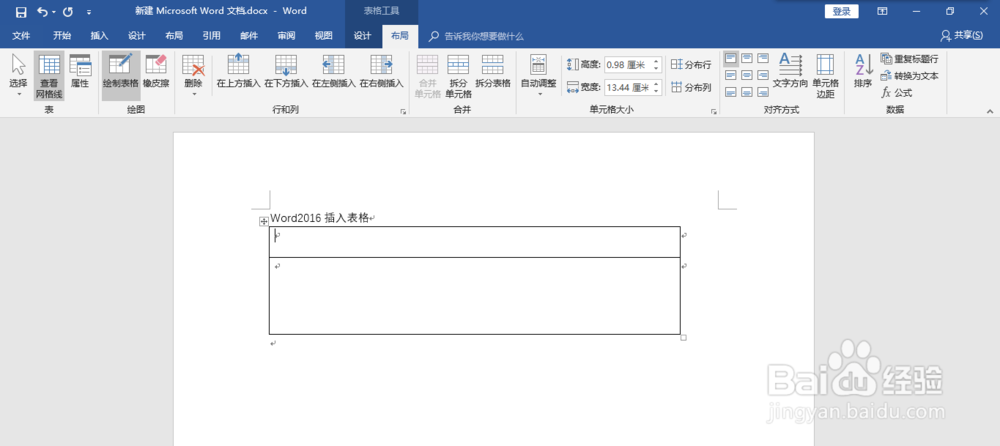Click 转换为文本 convert to text
Screen dimensions: 1000x446
[909, 75]
